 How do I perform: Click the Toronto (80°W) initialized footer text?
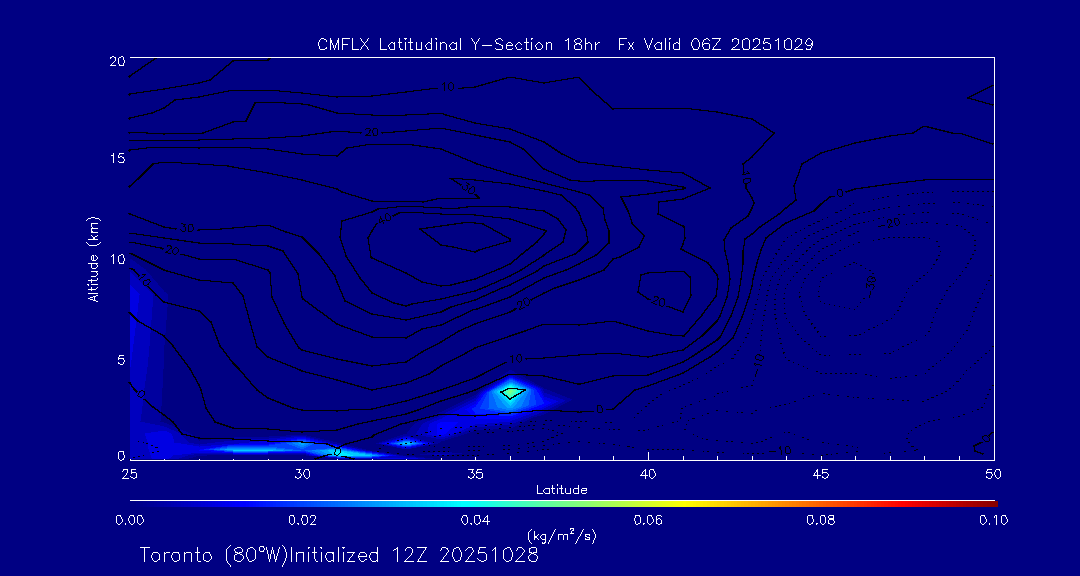pos(339,555)
